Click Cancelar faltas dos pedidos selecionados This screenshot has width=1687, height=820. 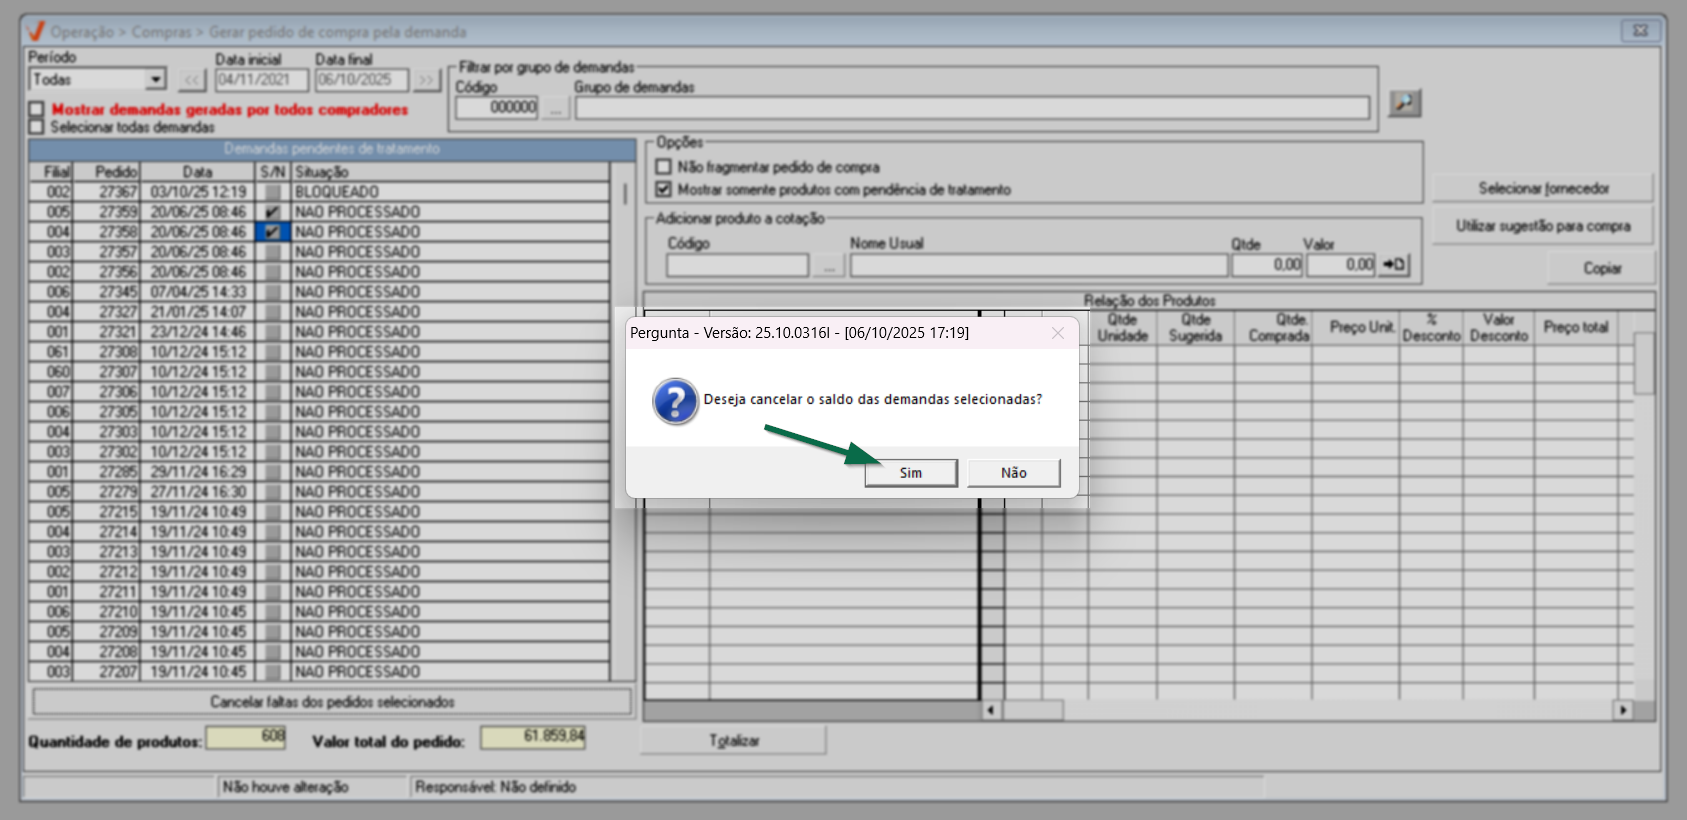(x=332, y=702)
